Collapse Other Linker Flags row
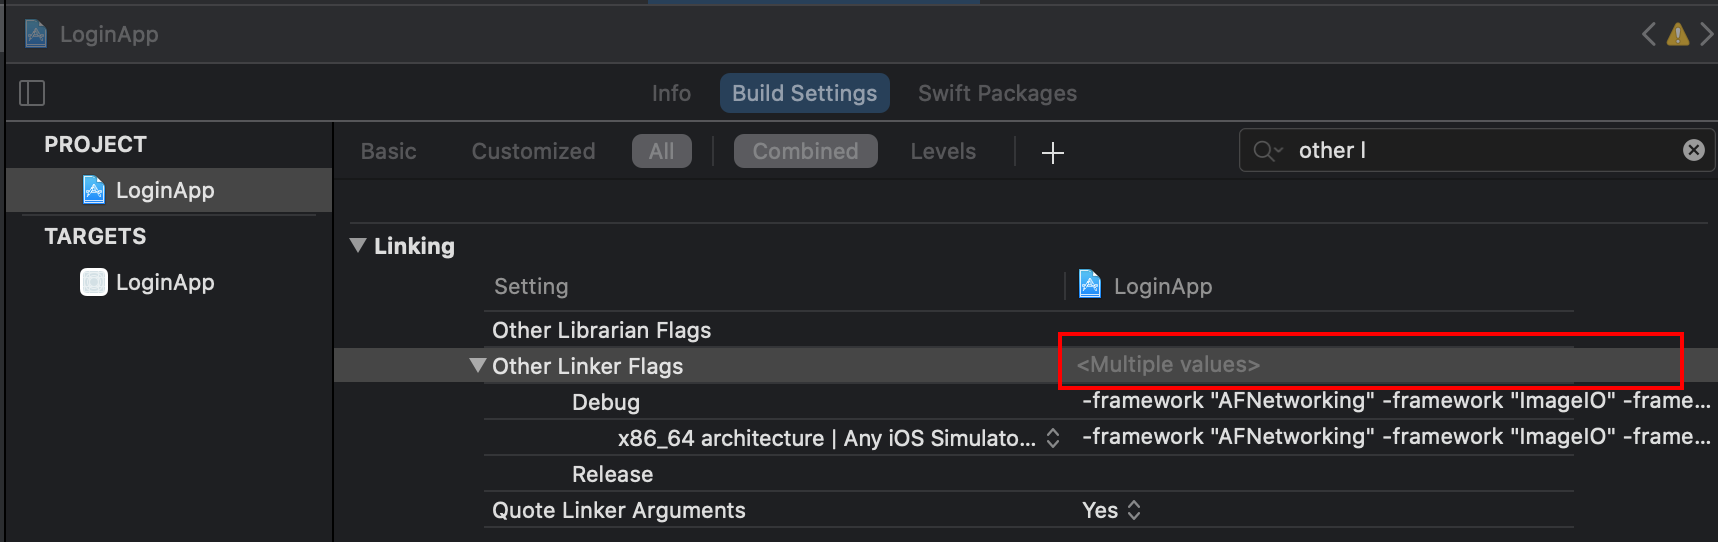The height and width of the screenshot is (542, 1718). pyautogui.click(x=478, y=365)
